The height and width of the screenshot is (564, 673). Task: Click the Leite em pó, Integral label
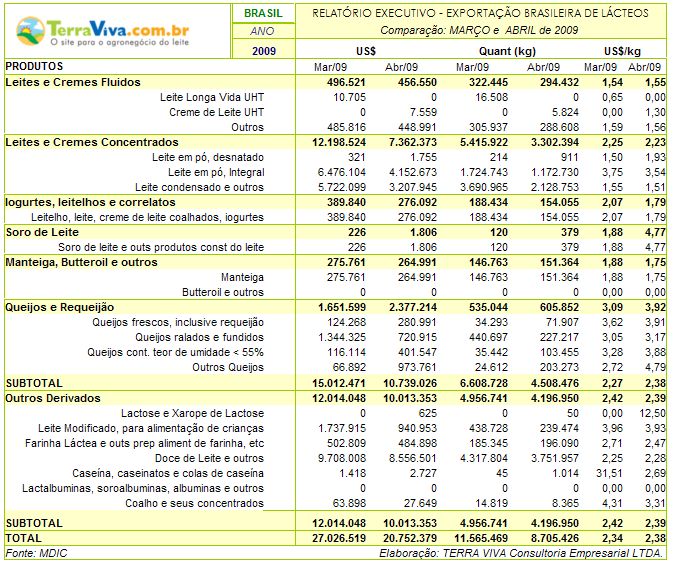tap(216, 173)
